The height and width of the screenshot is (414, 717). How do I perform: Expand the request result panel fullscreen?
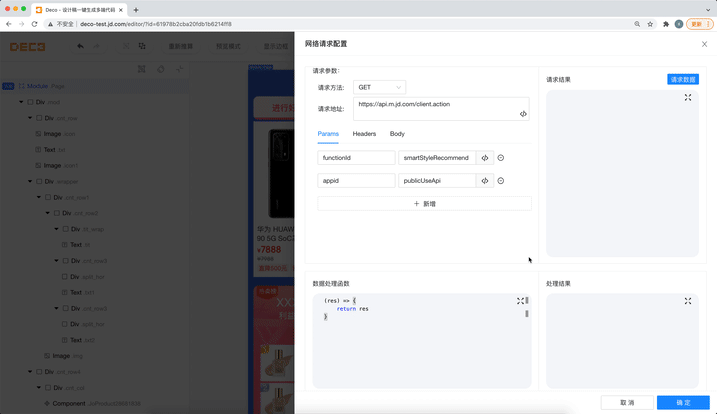click(x=688, y=97)
